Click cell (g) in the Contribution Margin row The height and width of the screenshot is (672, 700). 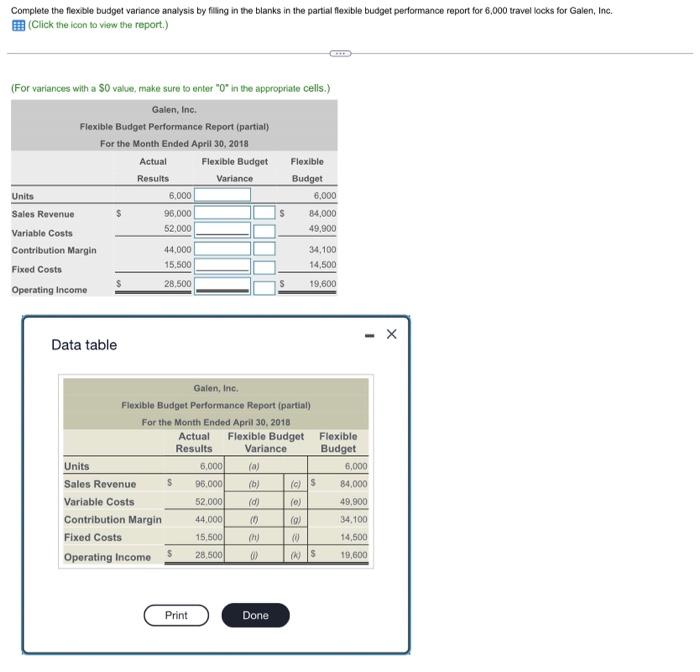pyautogui.click(x=296, y=519)
